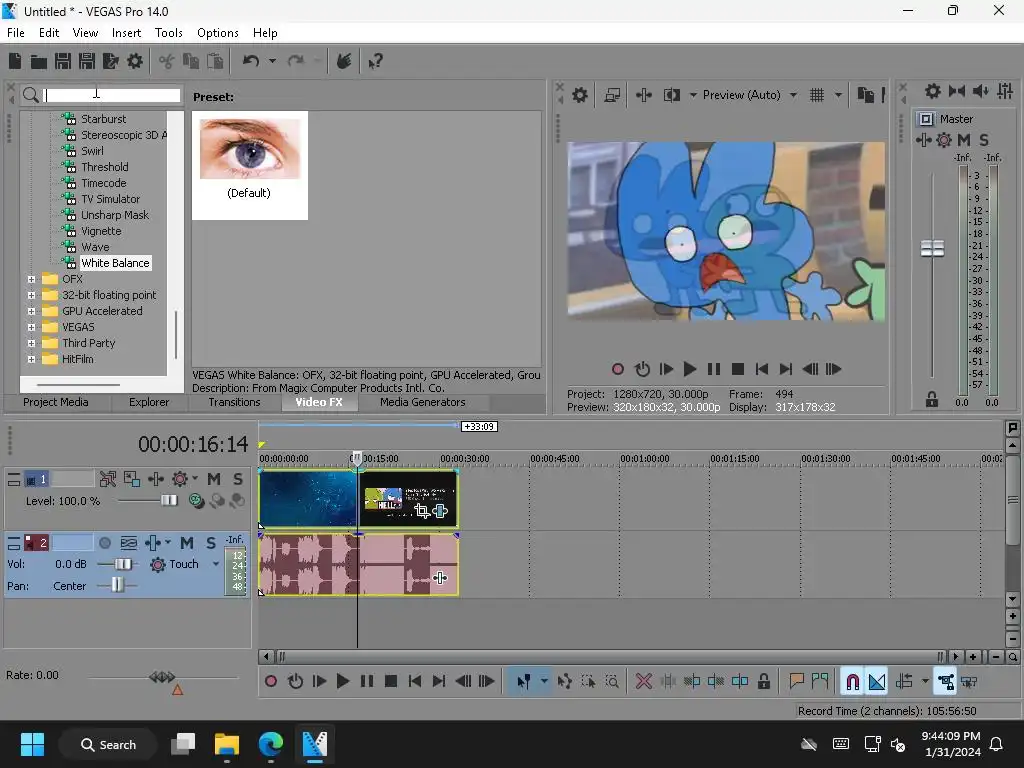Copy snapshot to clipboard icon in preview
Viewport: 1024px width, 768px height.
pyautogui.click(x=865, y=95)
